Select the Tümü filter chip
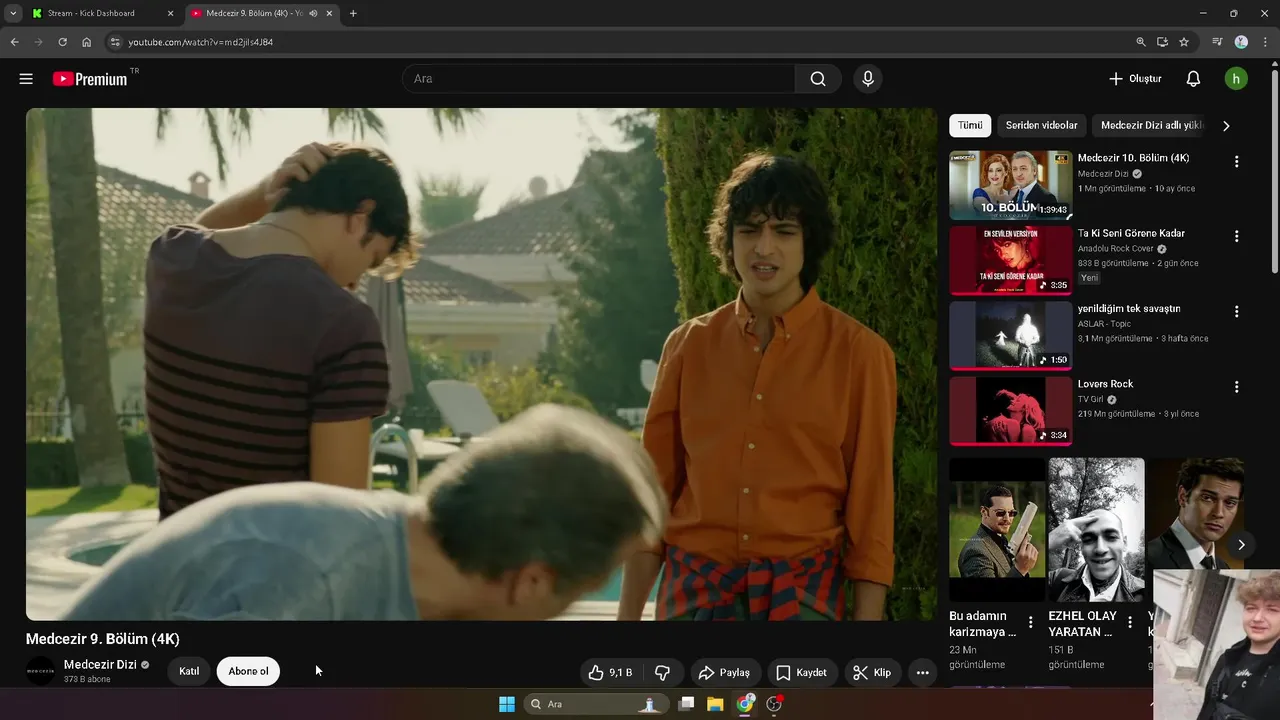1280x720 pixels. (x=970, y=125)
